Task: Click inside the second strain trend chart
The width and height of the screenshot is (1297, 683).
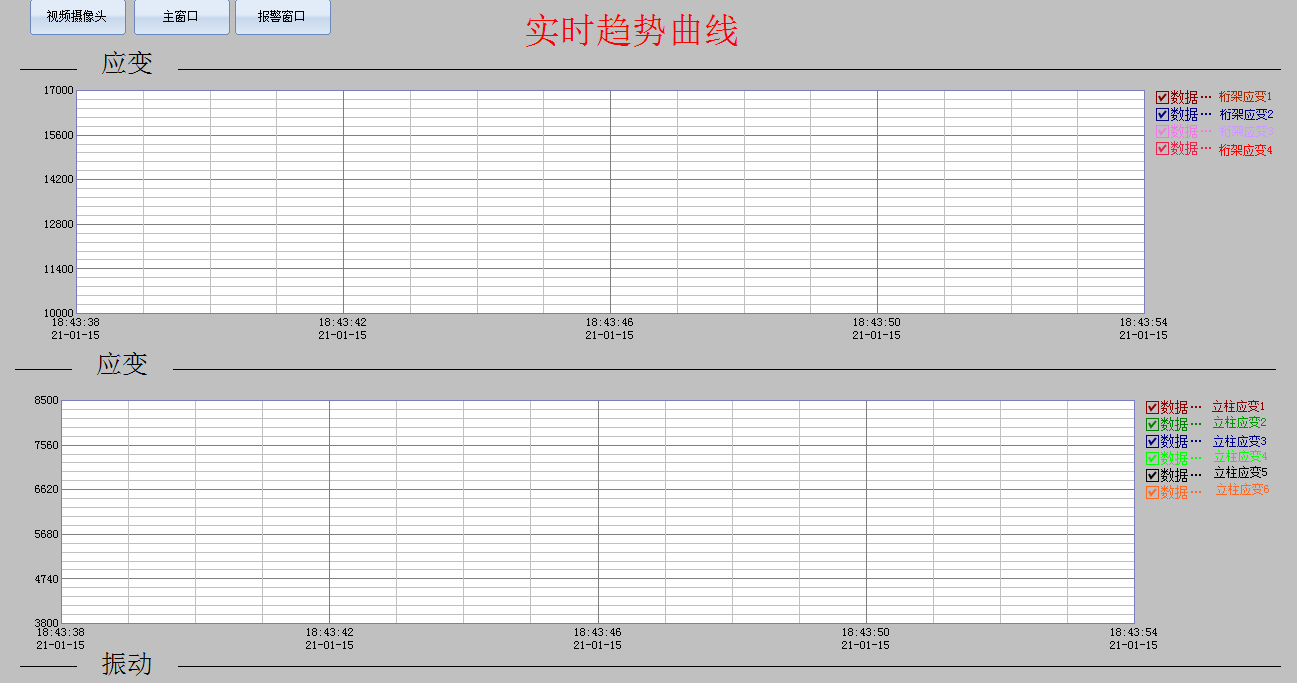Action: click(598, 512)
